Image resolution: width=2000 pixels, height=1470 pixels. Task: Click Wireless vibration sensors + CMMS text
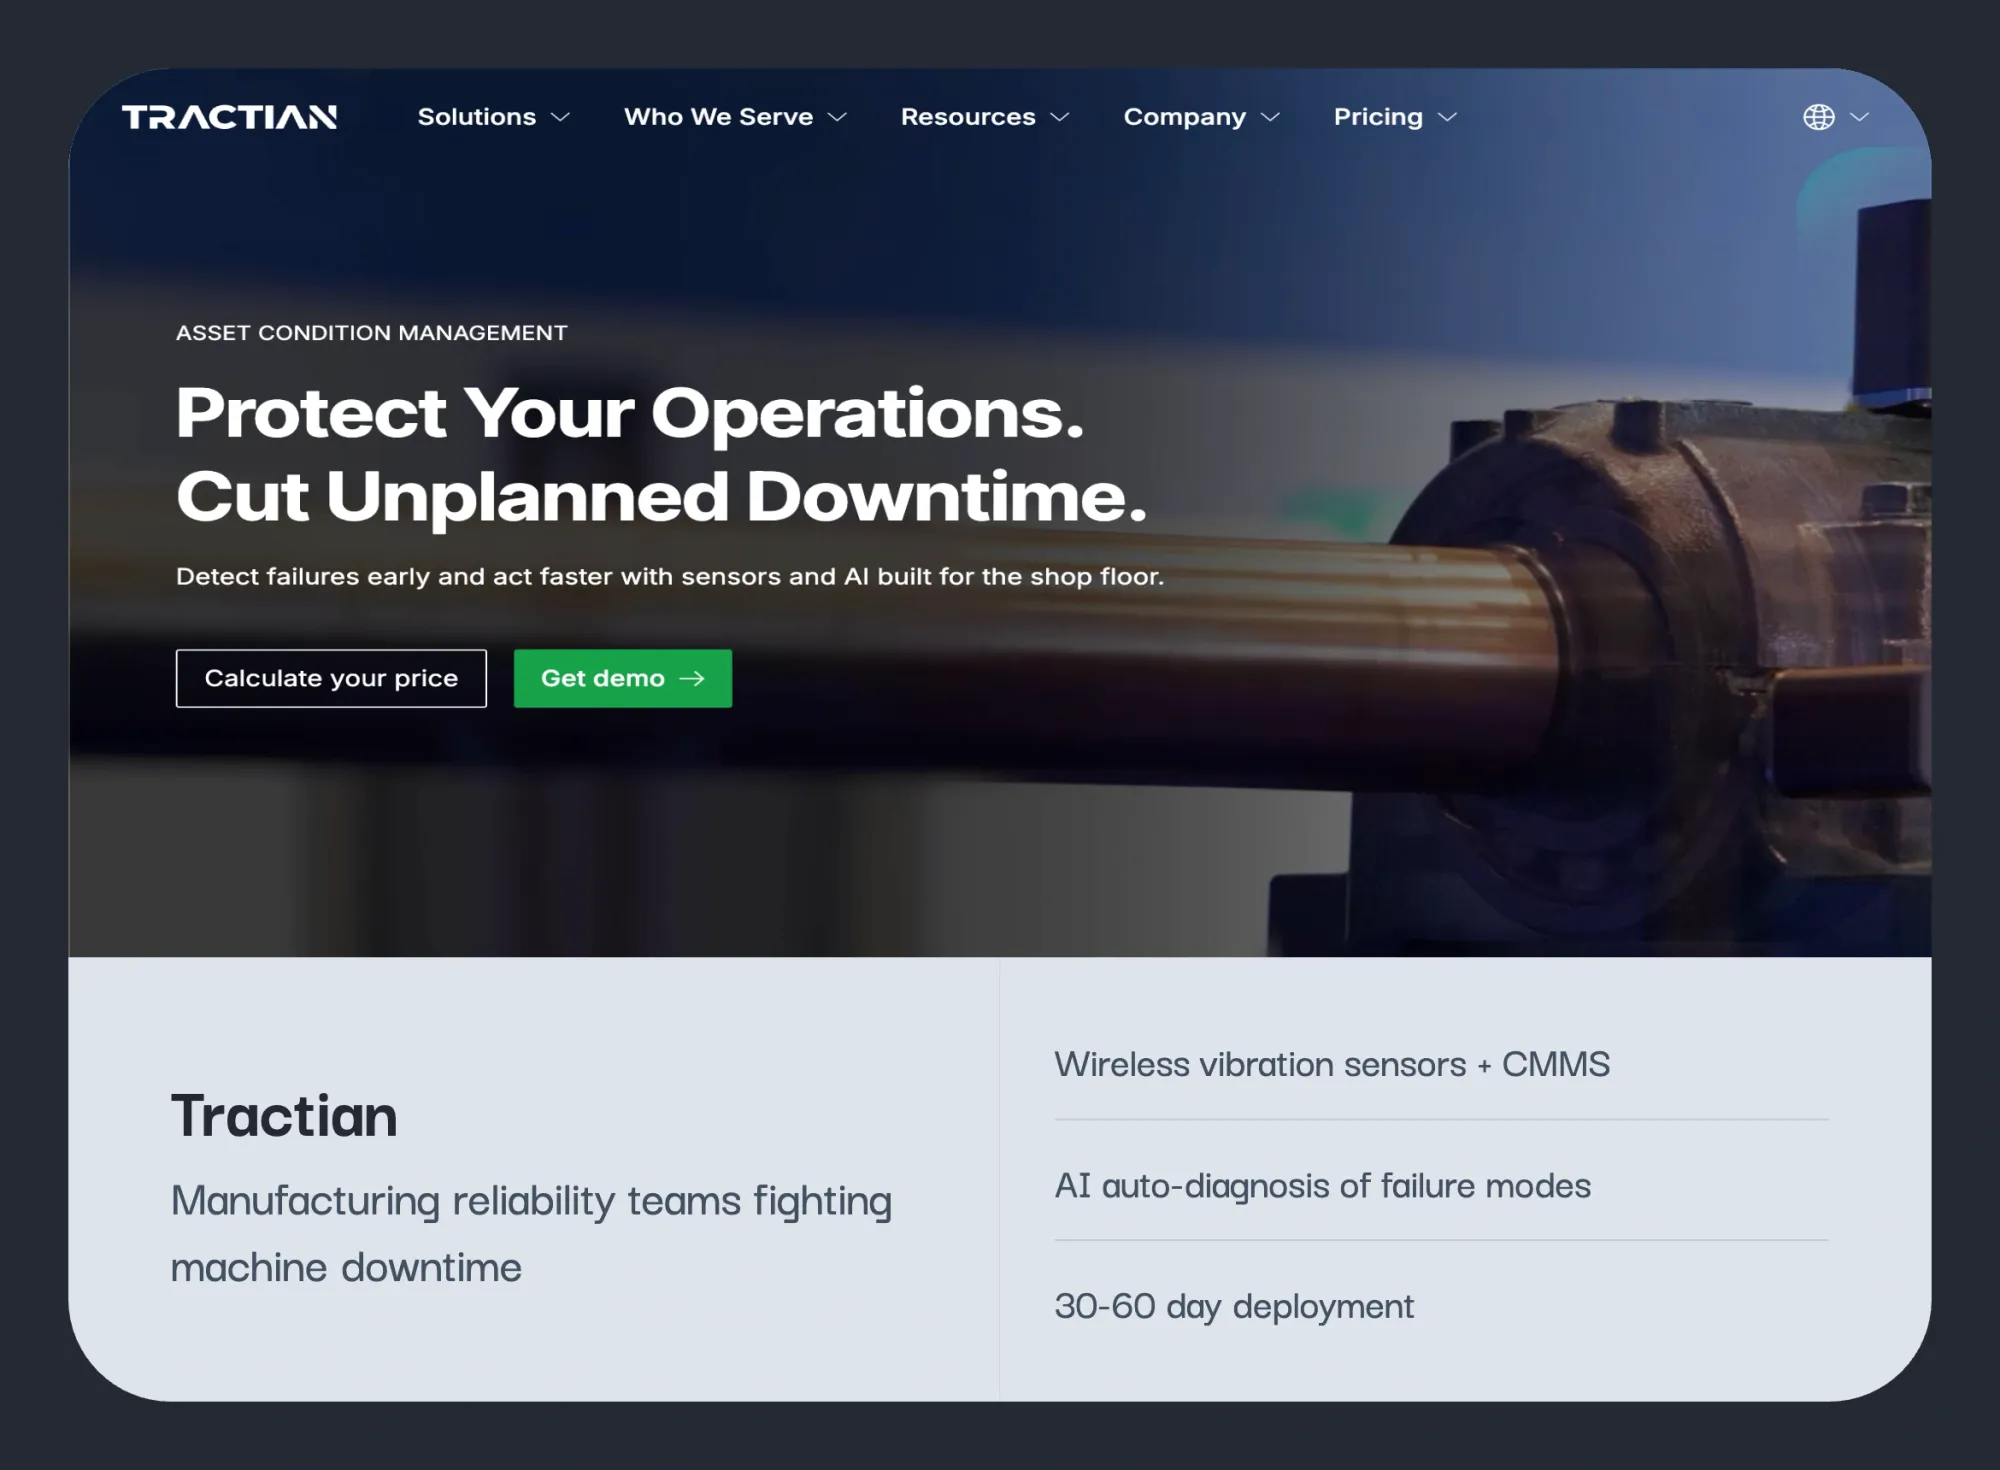coord(1332,1064)
